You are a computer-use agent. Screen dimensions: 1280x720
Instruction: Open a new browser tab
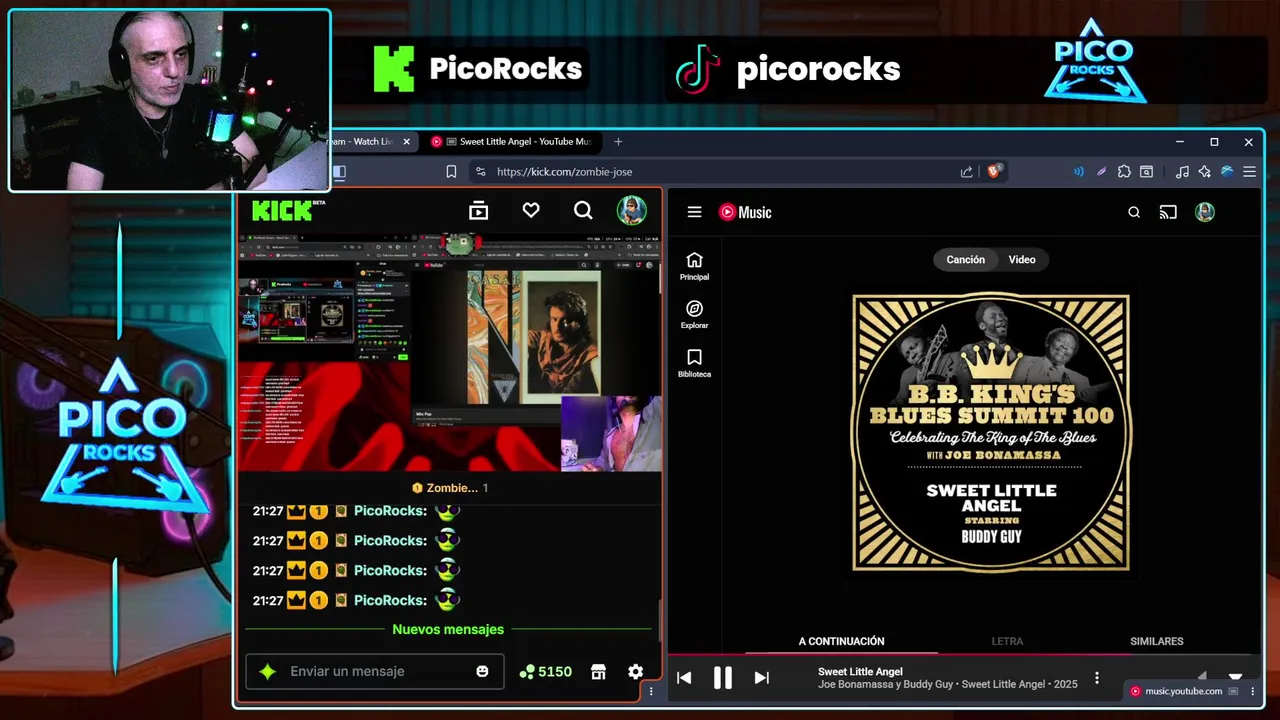click(618, 142)
